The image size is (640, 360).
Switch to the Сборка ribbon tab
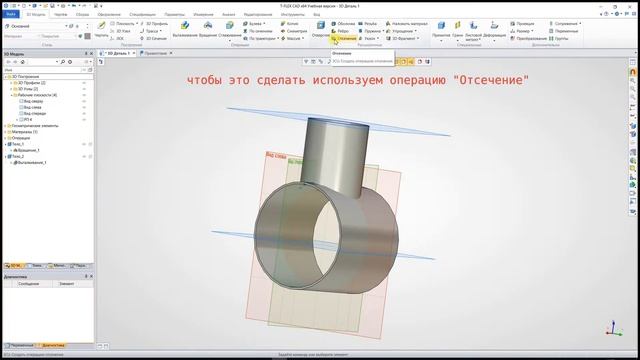pyautogui.click(x=82, y=14)
